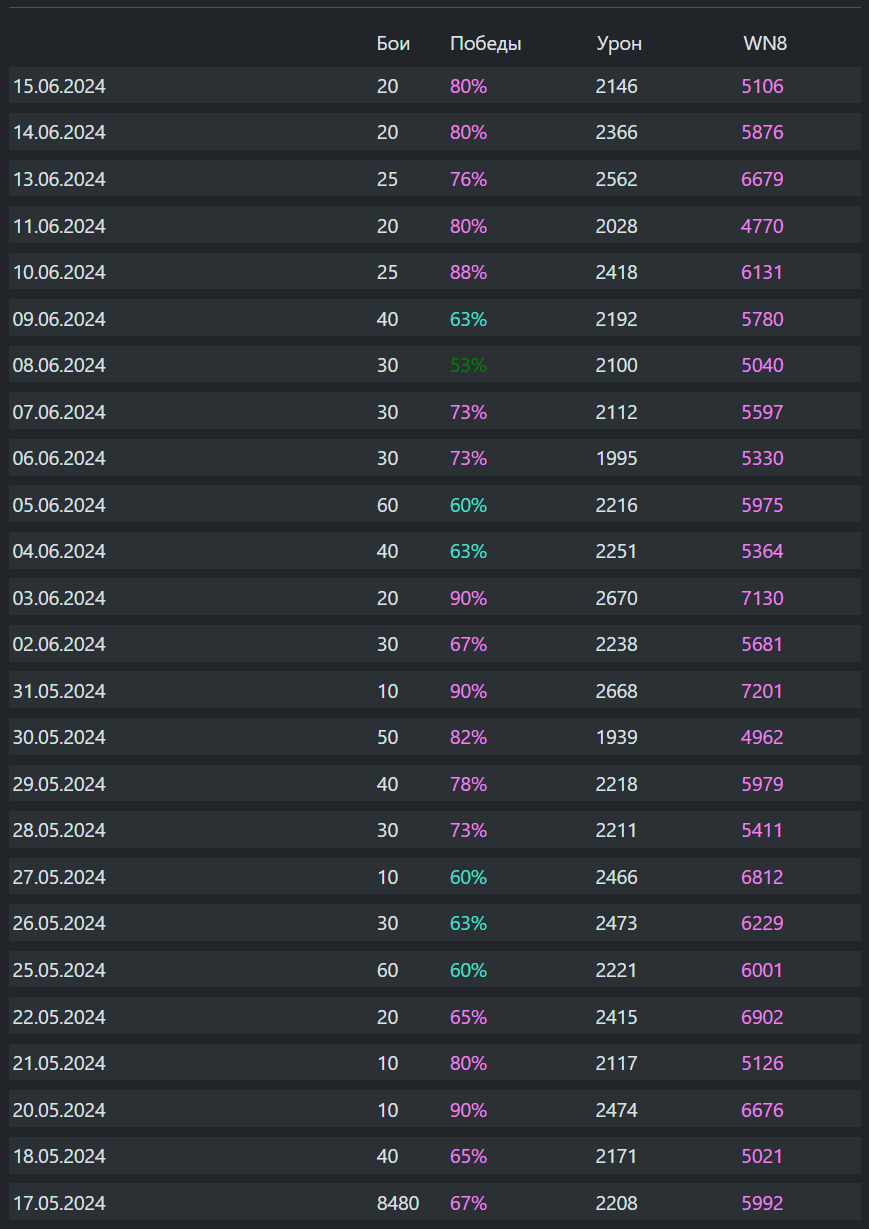This screenshot has width=869, height=1229.
Task: Click damage value 1939
Action: coord(616,738)
